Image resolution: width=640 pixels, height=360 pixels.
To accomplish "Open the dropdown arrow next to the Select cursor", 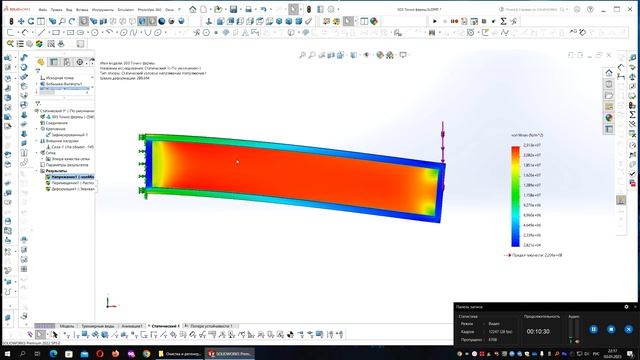I will pyautogui.click(x=300, y=9).
